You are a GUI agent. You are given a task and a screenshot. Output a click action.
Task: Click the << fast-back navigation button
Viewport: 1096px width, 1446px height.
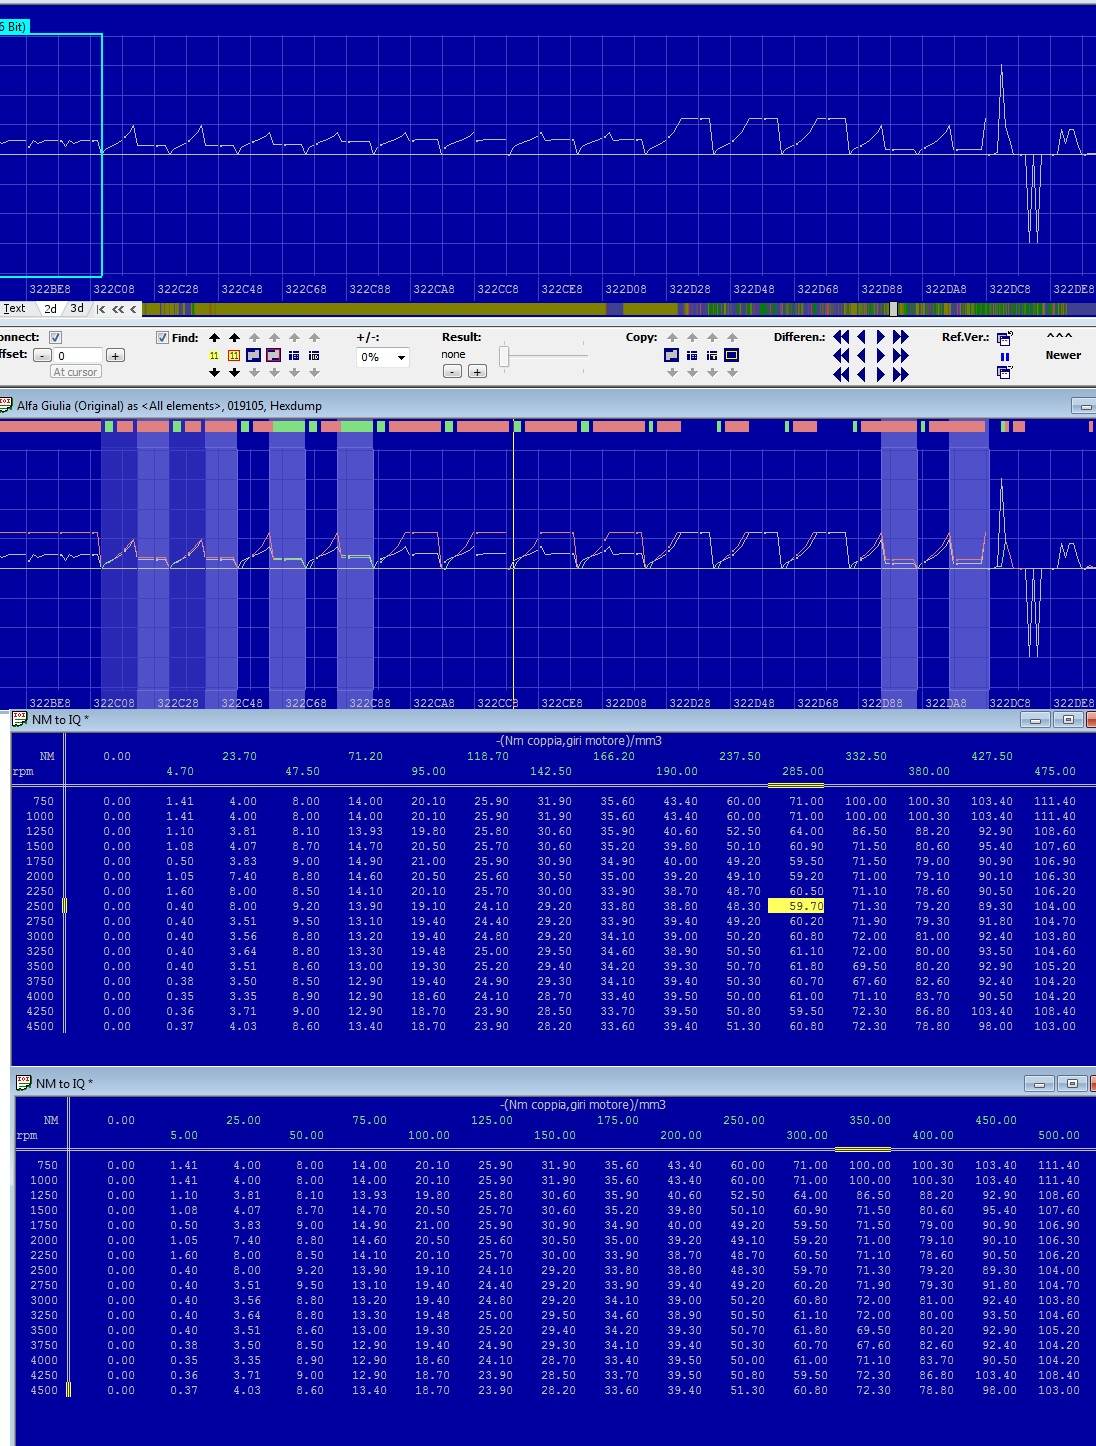coord(117,310)
